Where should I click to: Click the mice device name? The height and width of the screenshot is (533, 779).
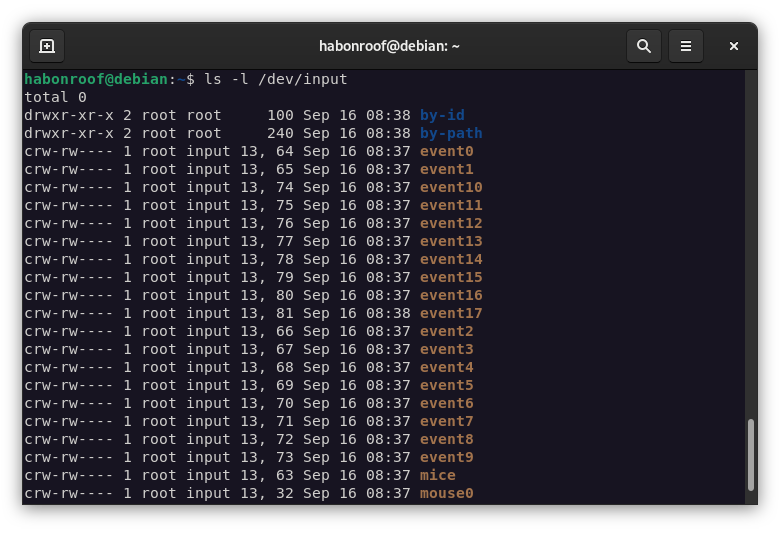(438, 475)
